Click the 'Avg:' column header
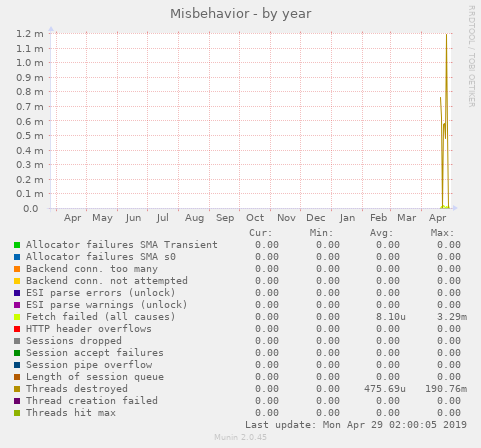The width and height of the screenshot is (481, 448). click(381, 233)
